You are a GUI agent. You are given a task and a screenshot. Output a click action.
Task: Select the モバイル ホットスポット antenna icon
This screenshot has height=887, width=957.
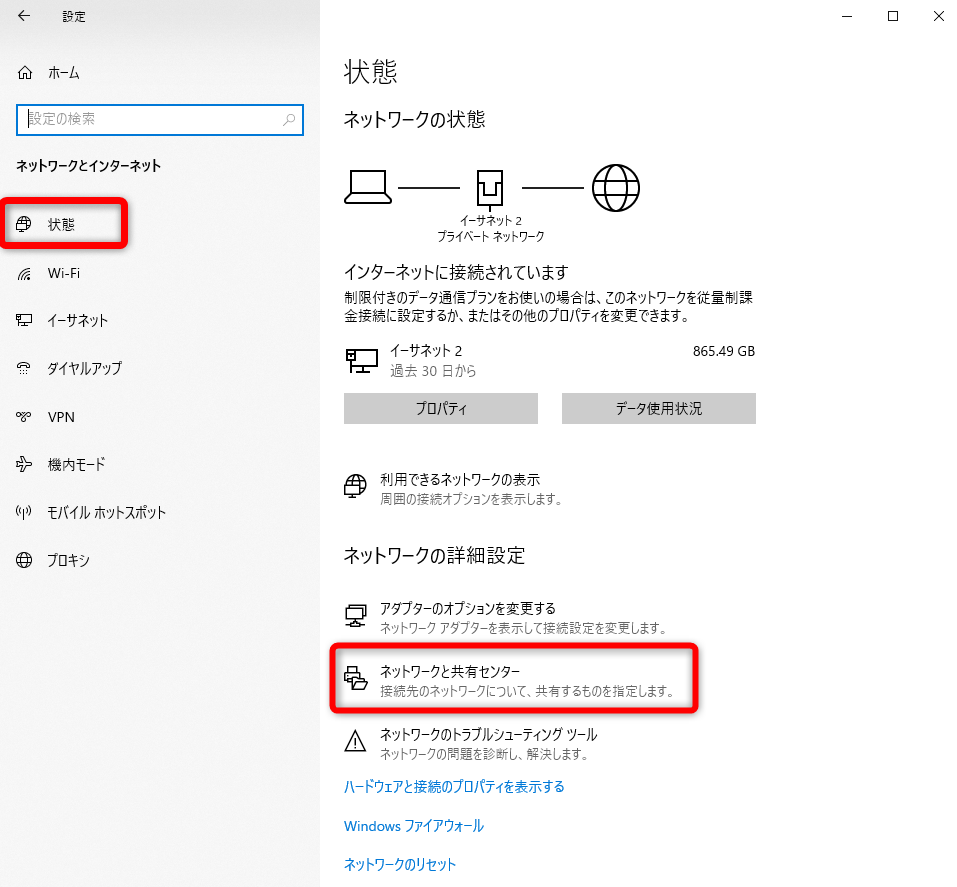(24, 512)
